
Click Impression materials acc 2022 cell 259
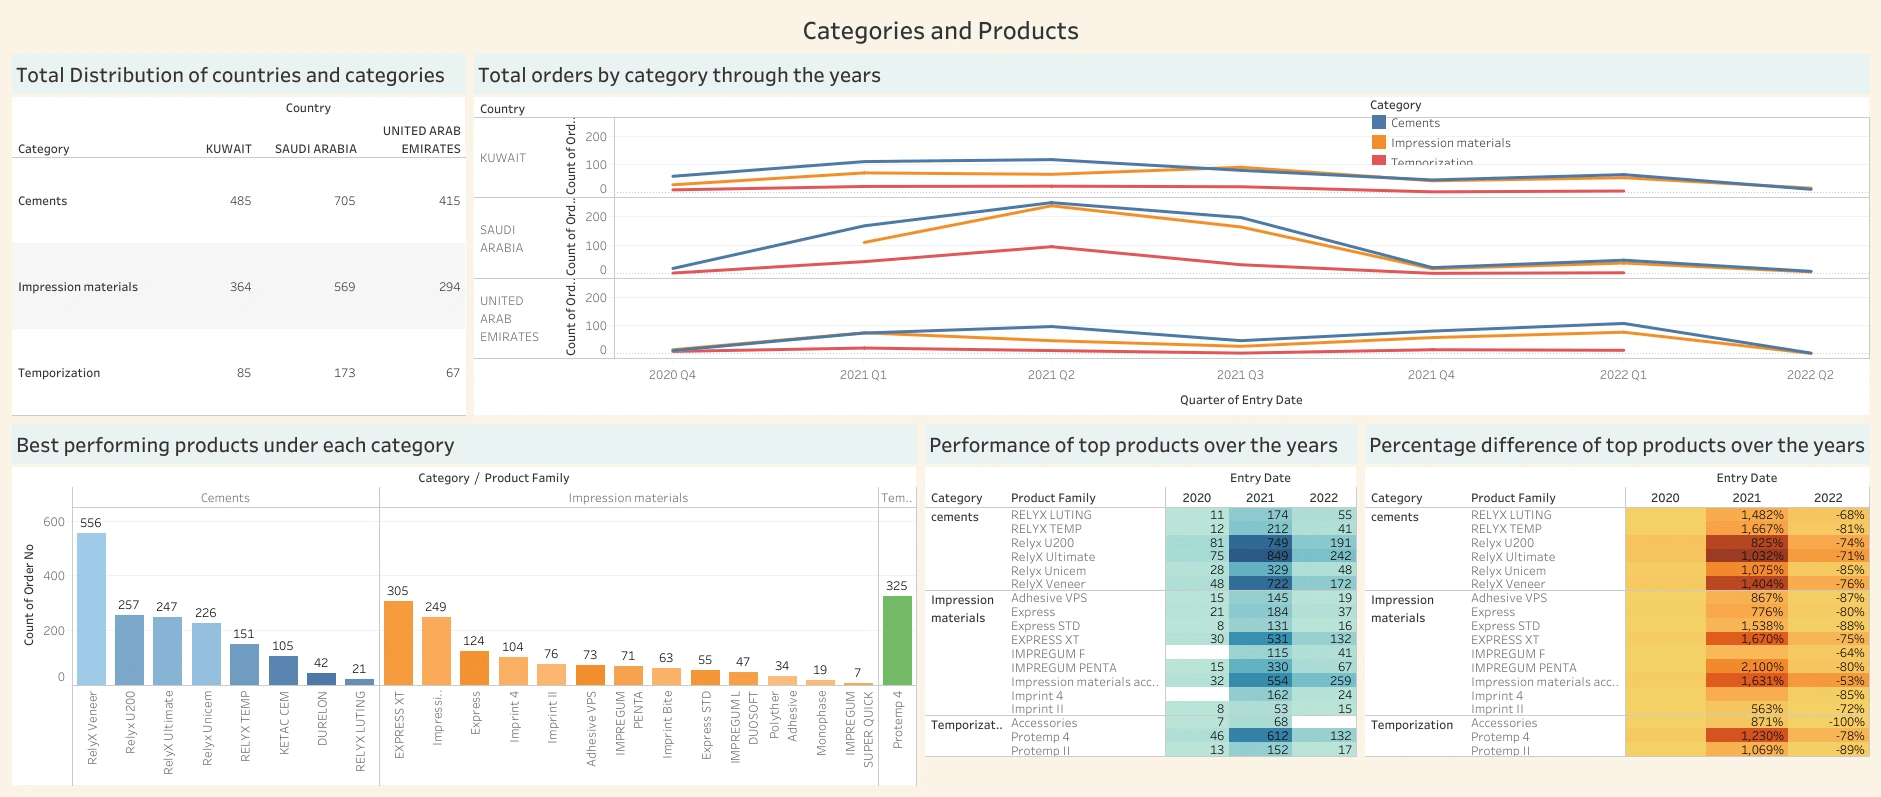pyautogui.click(x=1323, y=680)
